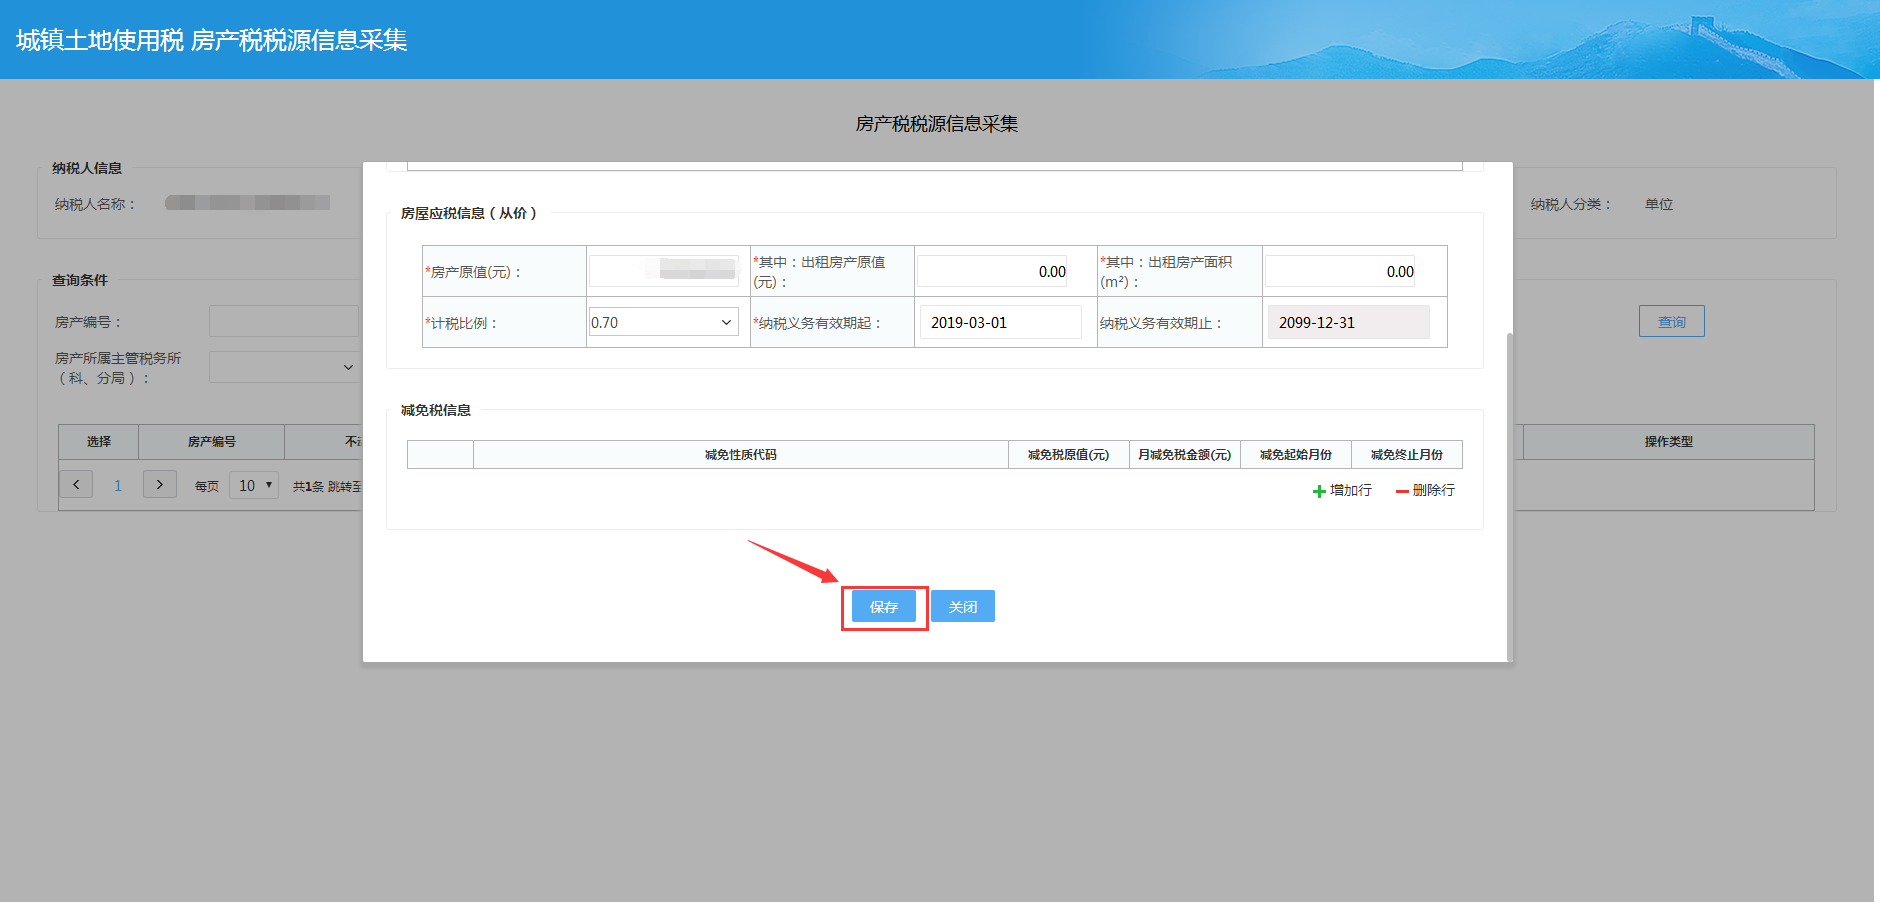Click the 关闭 close button
This screenshot has width=1880, height=903.
pos(962,605)
